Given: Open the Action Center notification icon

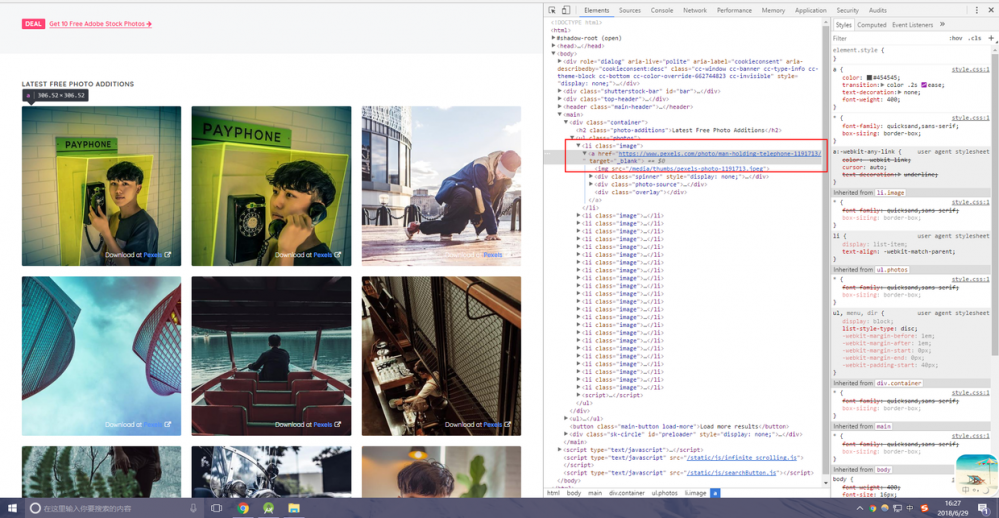Looking at the screenshot, I should [x=983, y=508].
